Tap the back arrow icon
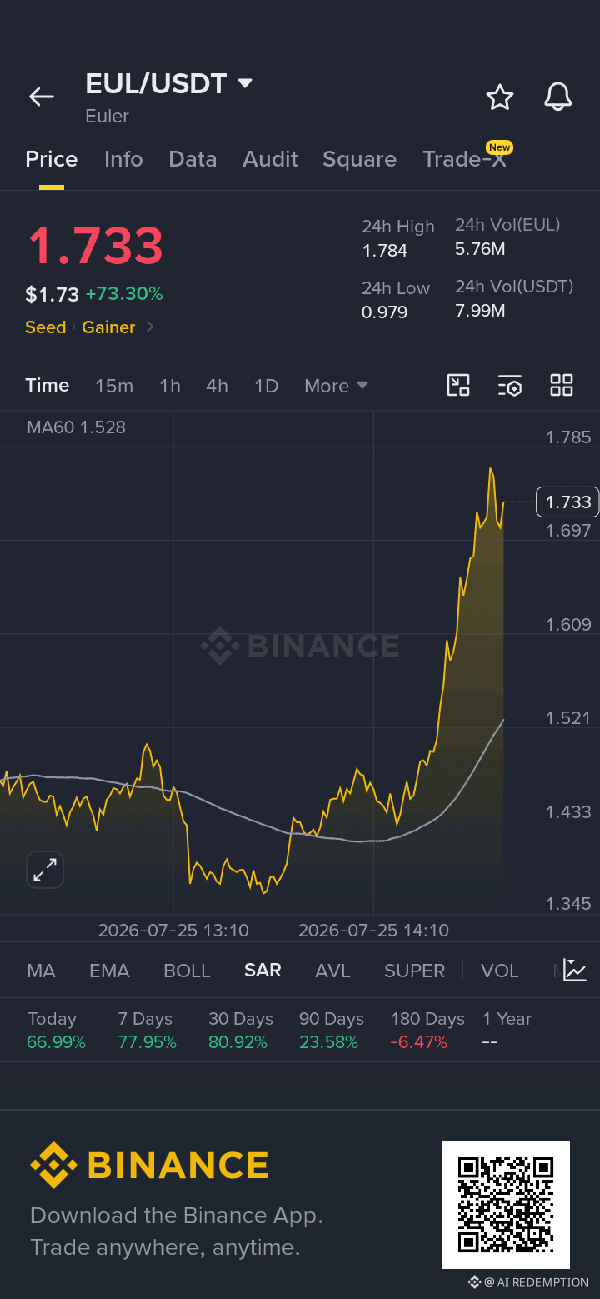 tap(41, 97)
